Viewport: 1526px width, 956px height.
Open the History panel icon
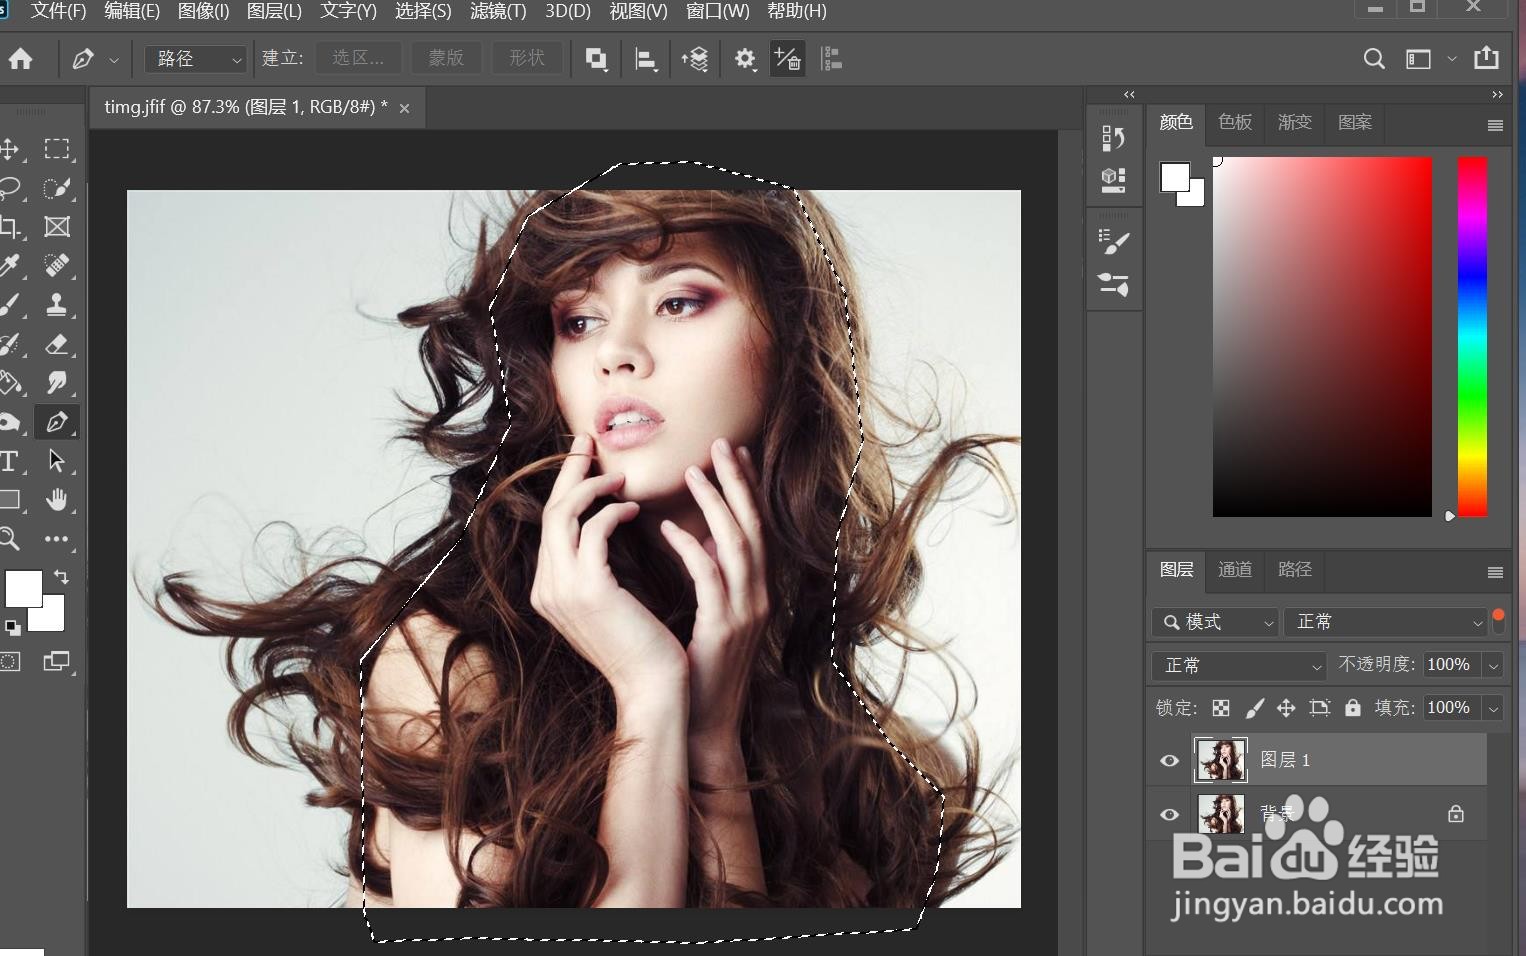[1113, 137]
